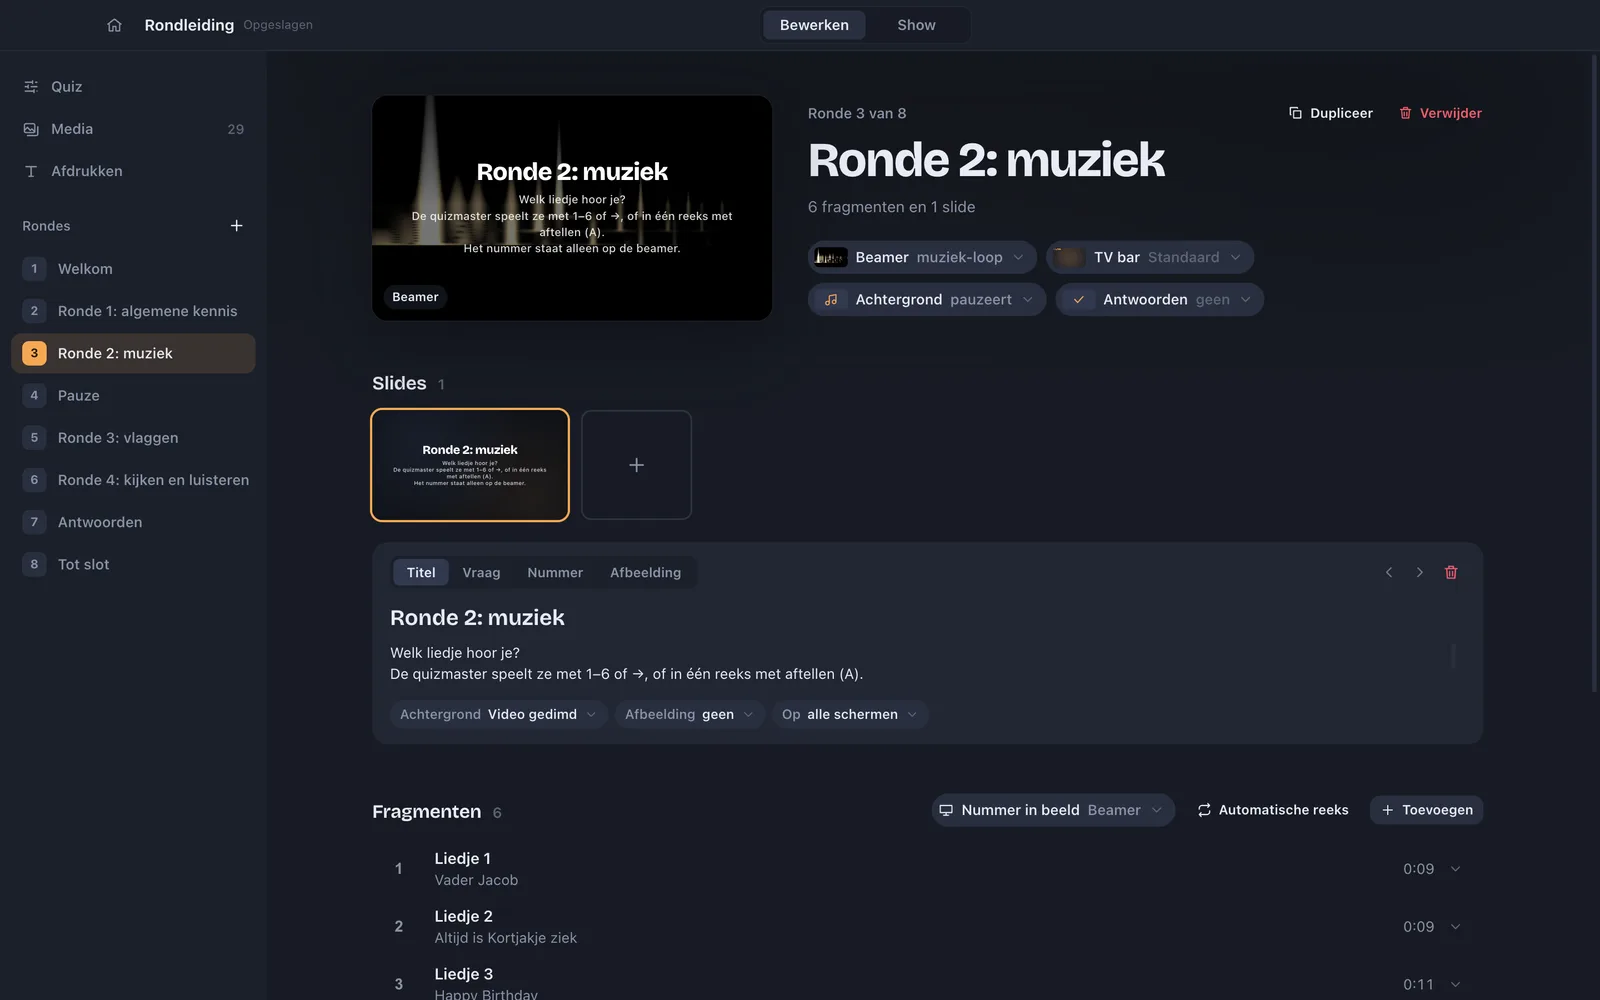Open Op alle schermen dropdown
The width and height of the screenshot is (1600, 1000).
850,714
